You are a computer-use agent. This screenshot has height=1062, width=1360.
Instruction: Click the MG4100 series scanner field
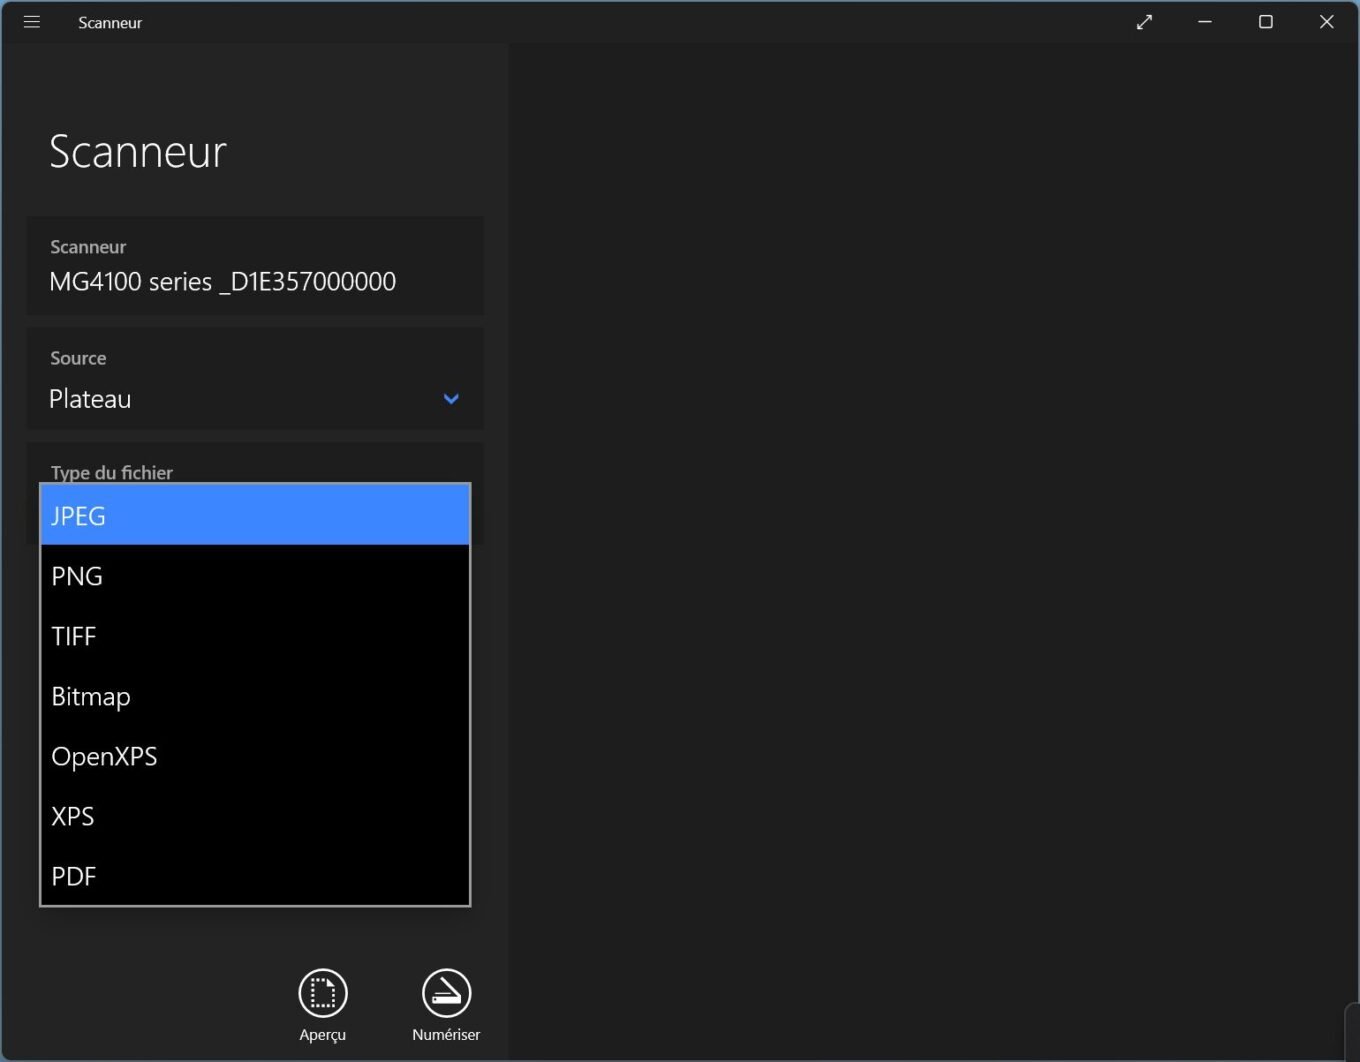(255, 266)
